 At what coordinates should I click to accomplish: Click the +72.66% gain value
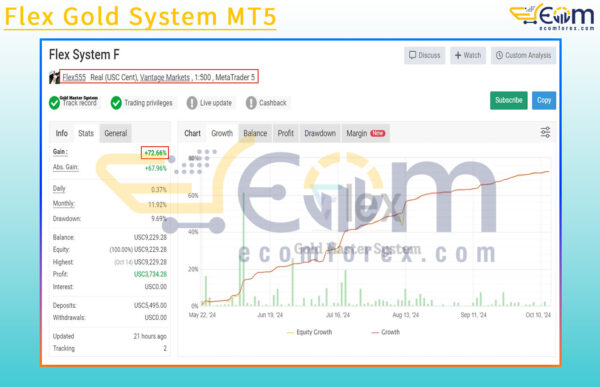(155, 153)
